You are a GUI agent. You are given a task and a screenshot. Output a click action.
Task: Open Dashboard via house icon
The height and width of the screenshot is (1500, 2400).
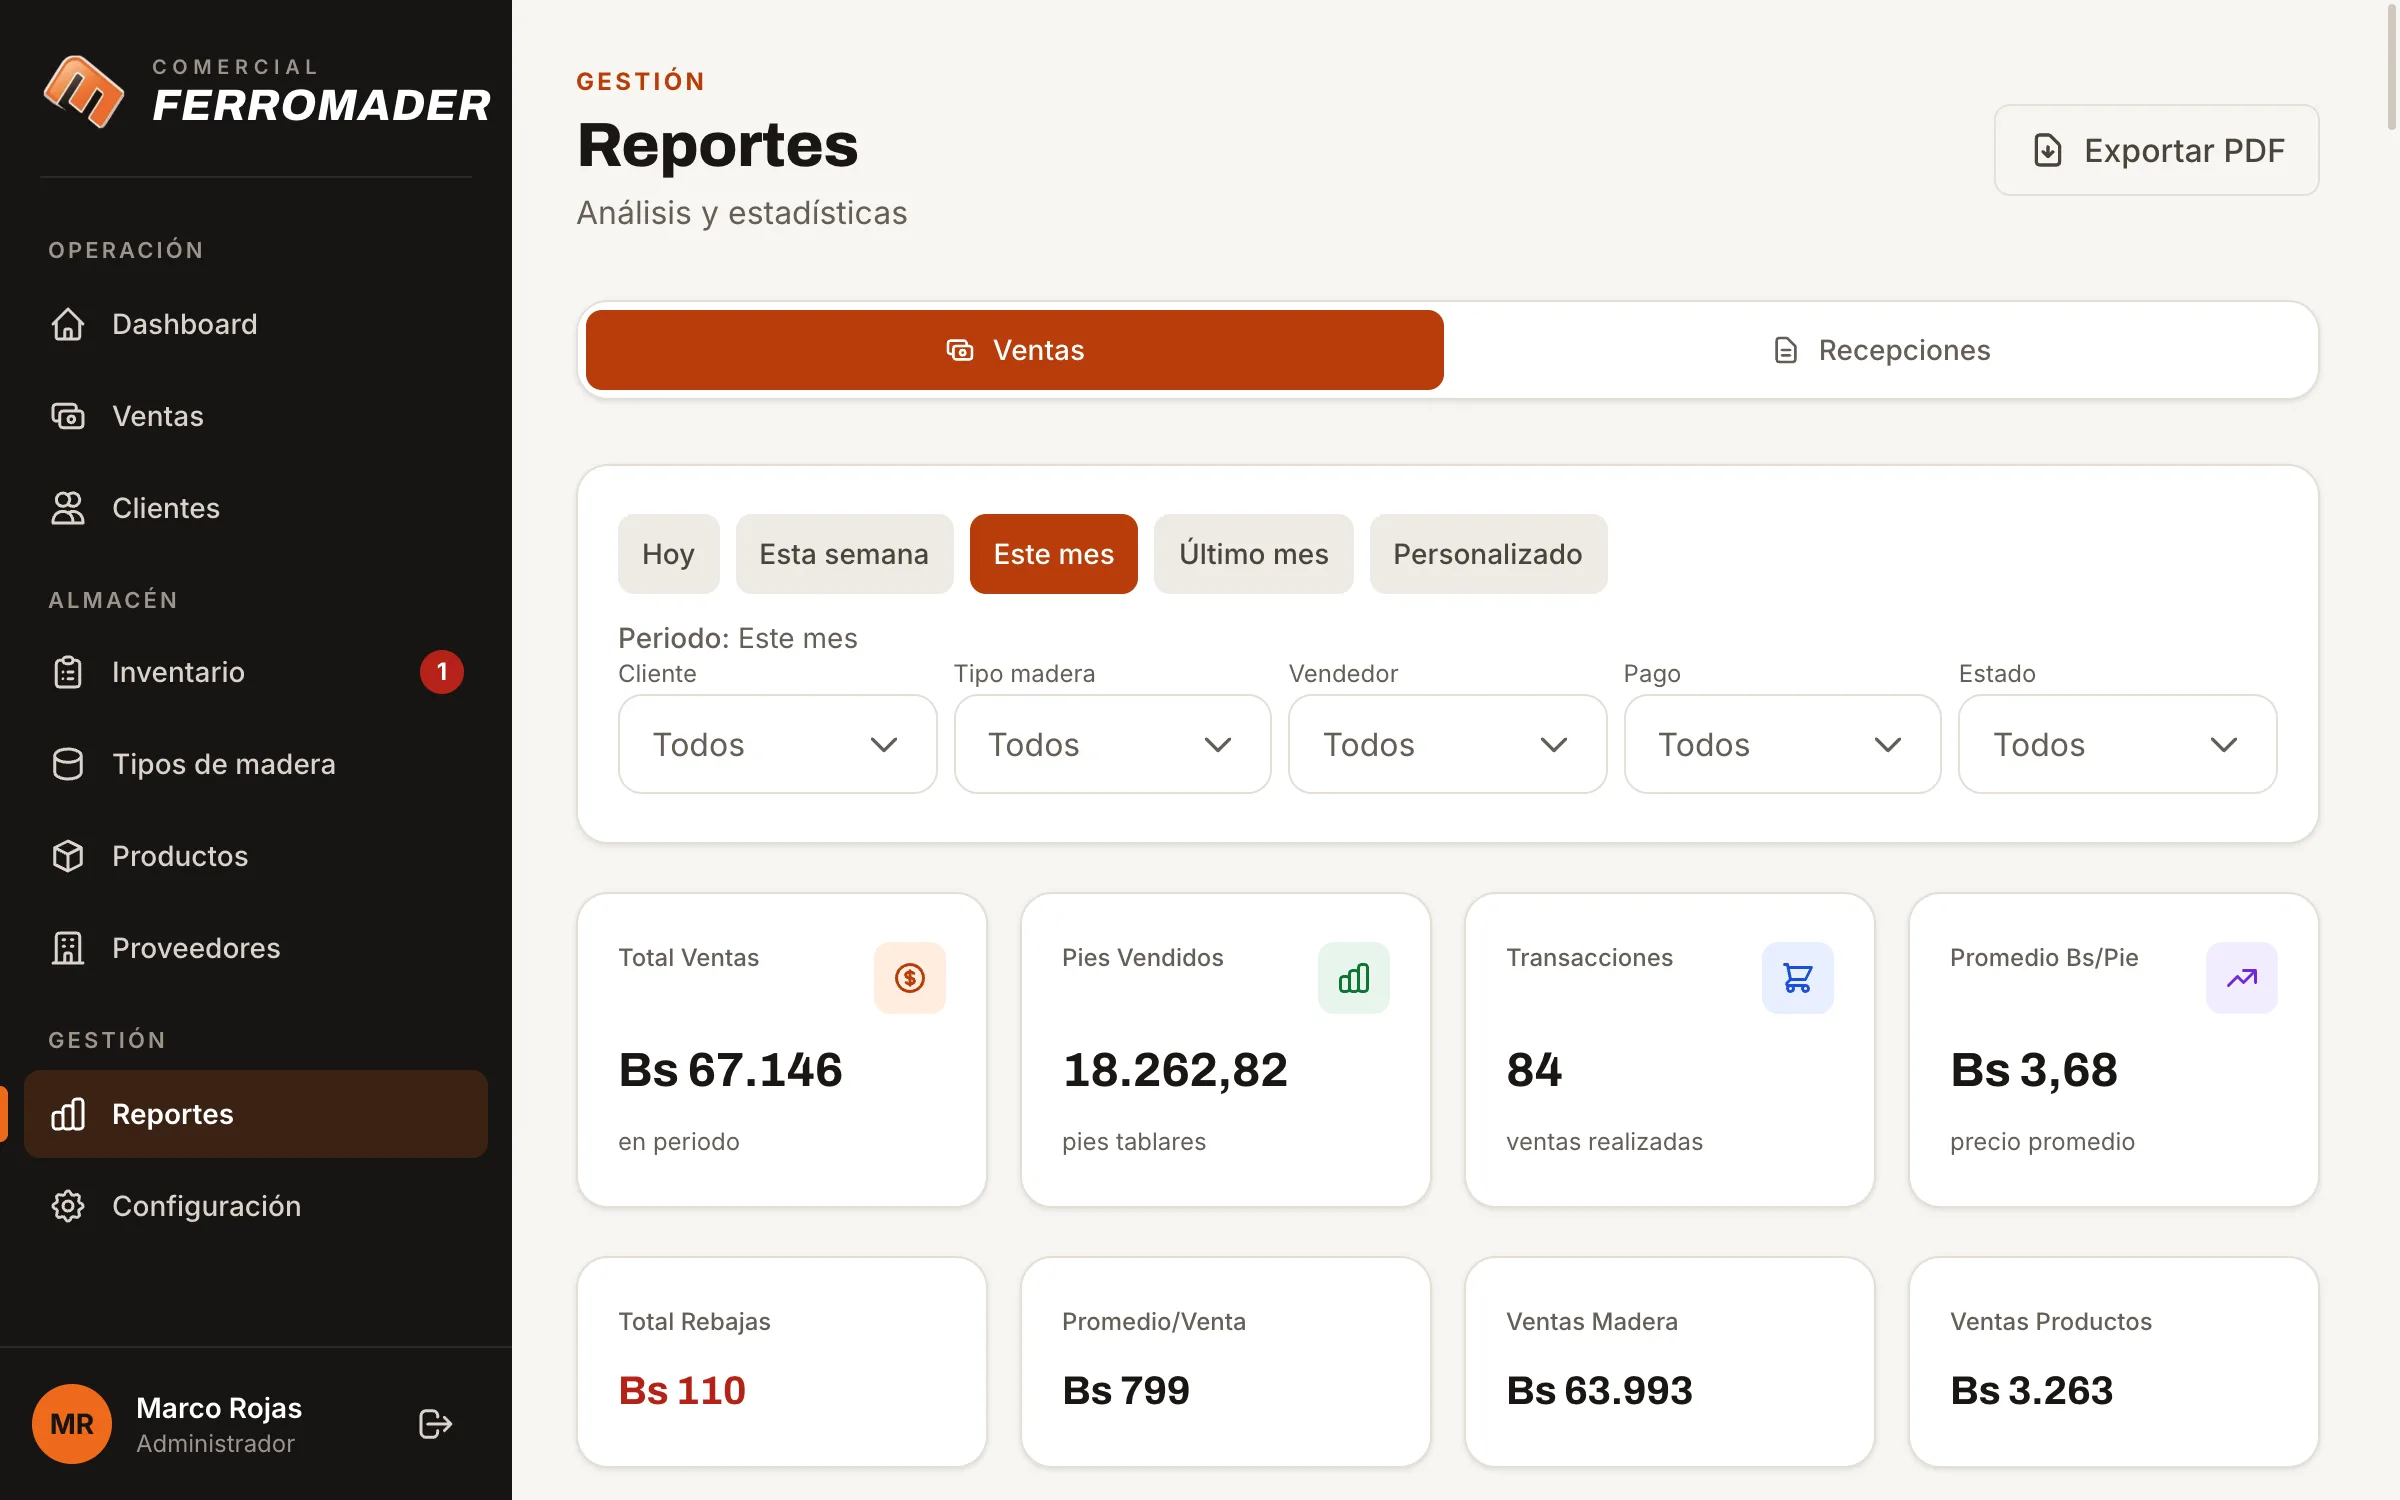click(68, 324)
